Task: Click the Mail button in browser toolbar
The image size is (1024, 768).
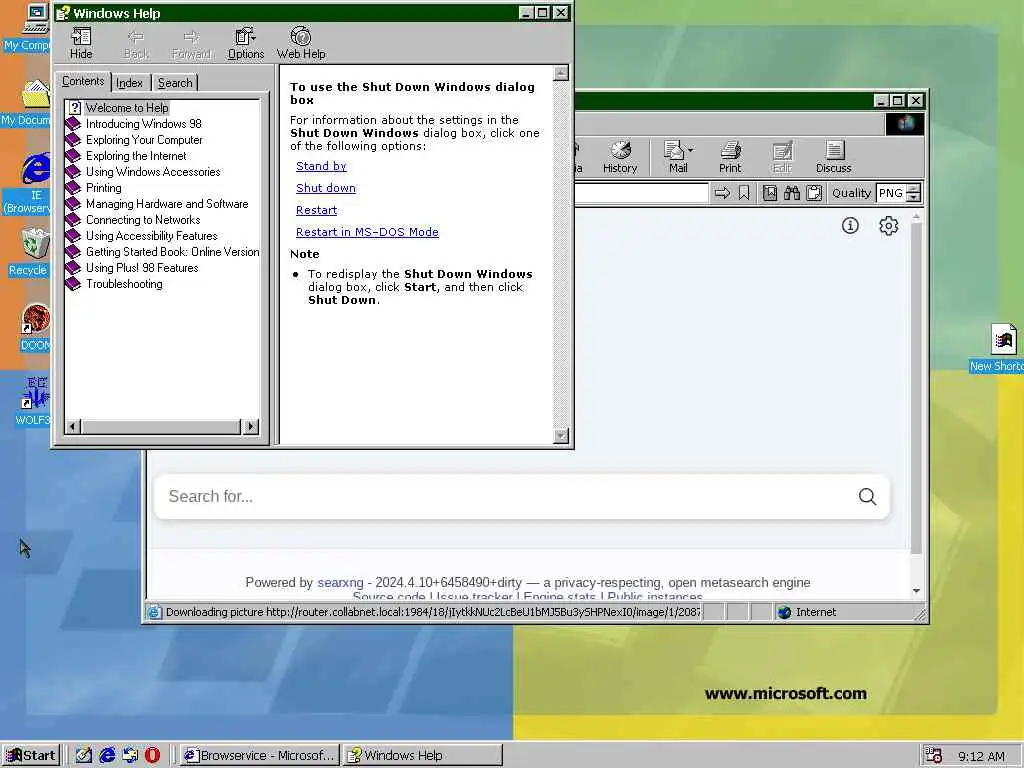Action: [x=675, y=157]
